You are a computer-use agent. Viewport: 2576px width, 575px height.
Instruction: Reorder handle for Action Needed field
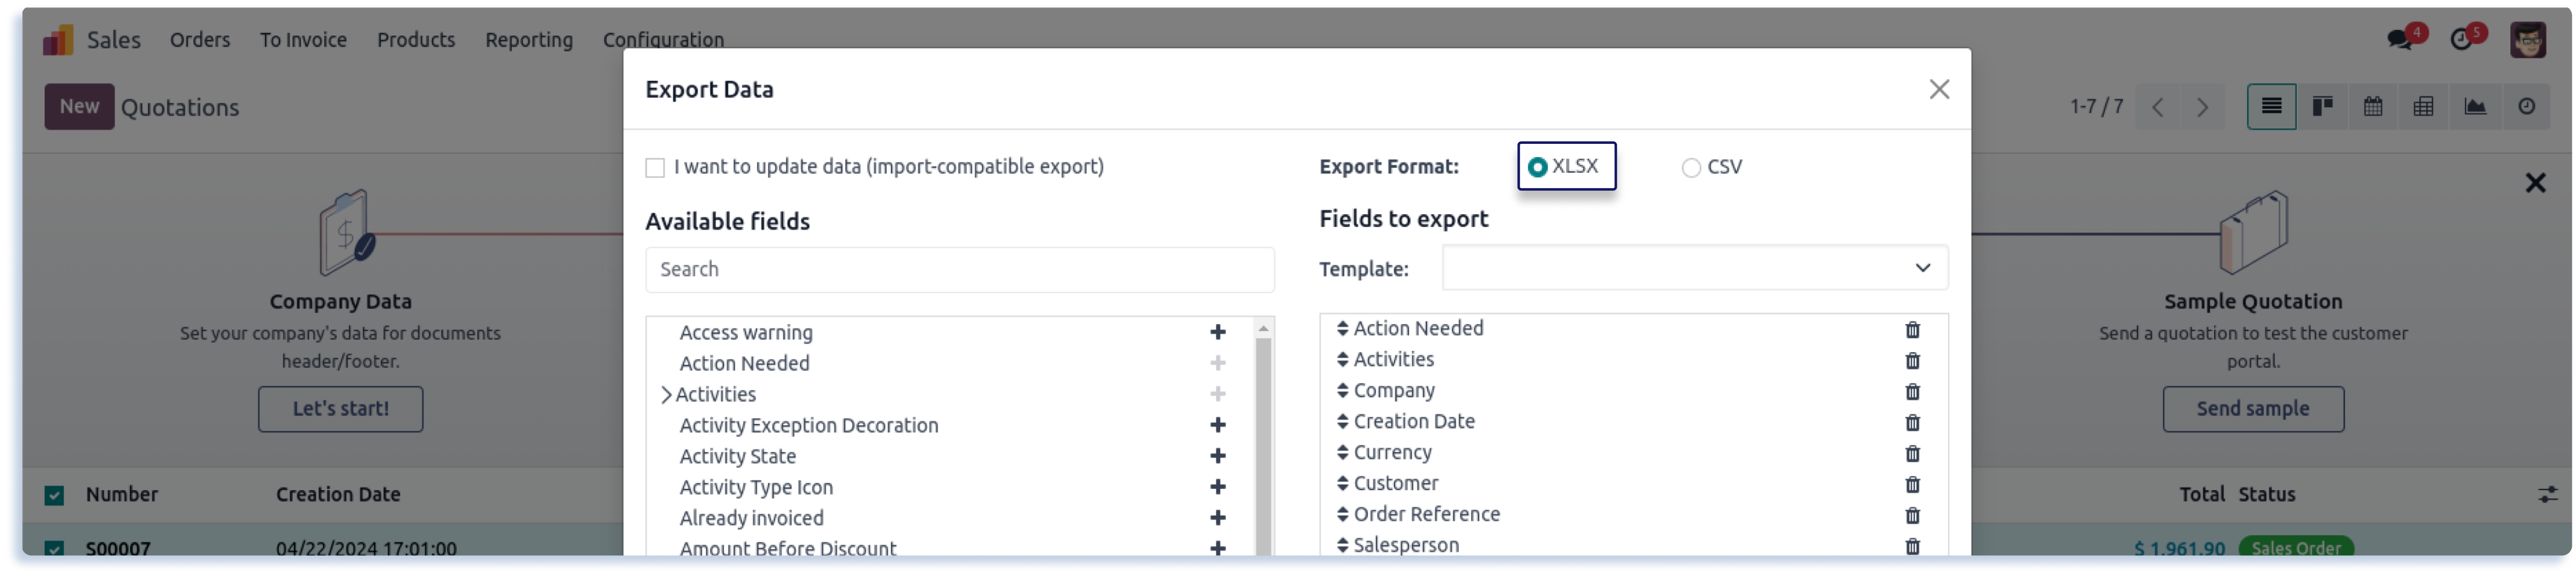click(1342, 329)
